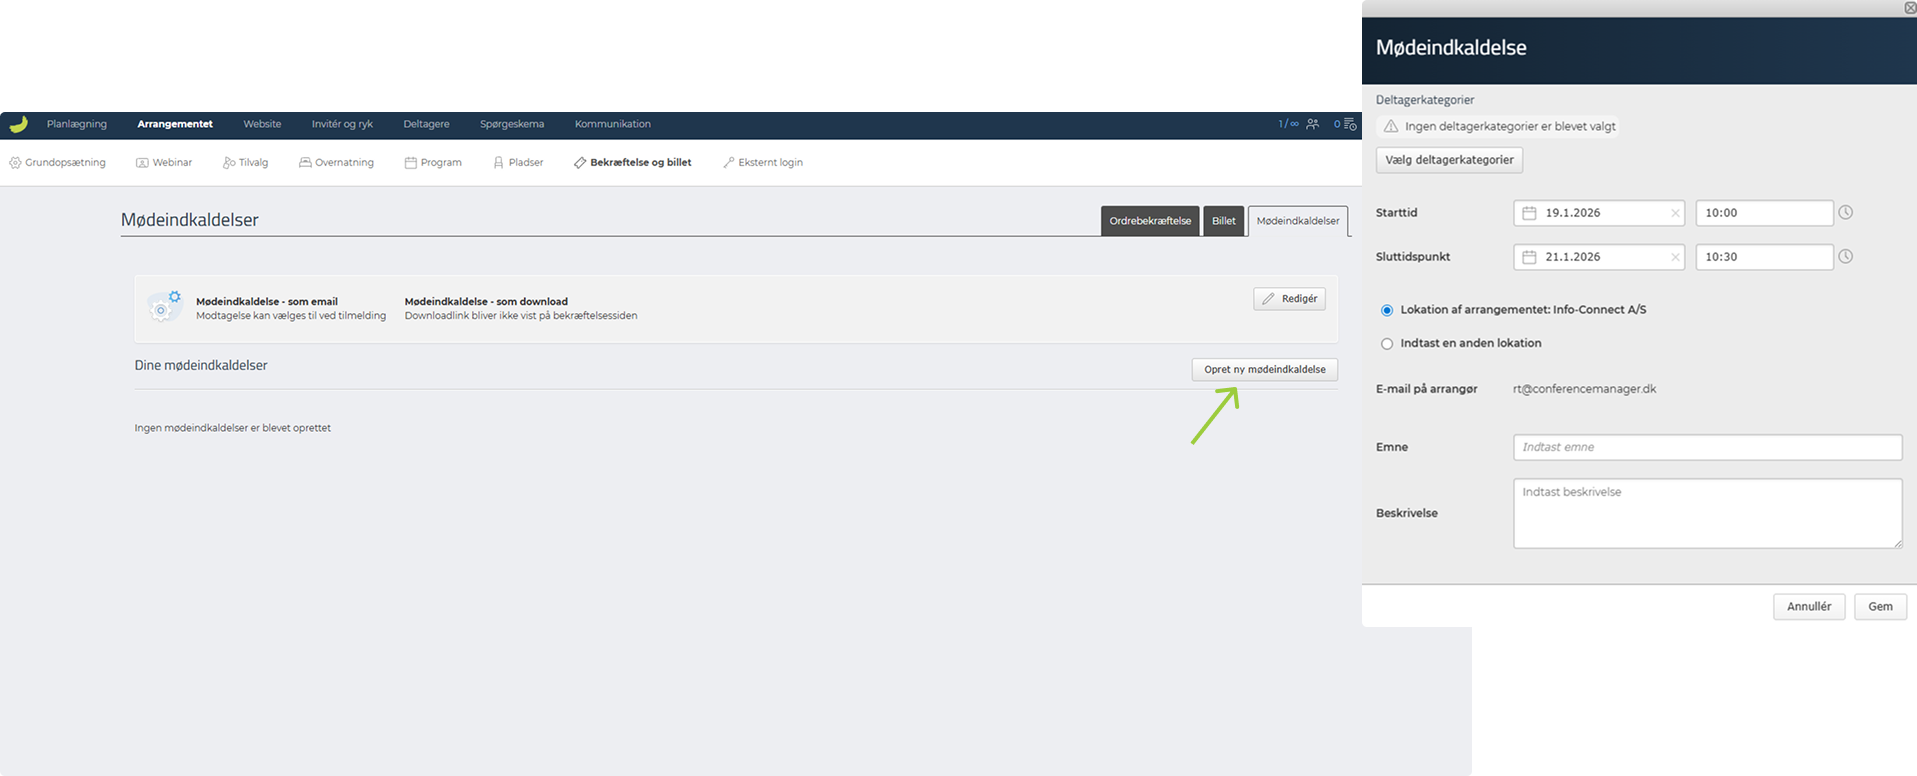Viewport: 1917px width, 776px height.
Task: Click the Emne input field
Action: [x=1707, y=447]
